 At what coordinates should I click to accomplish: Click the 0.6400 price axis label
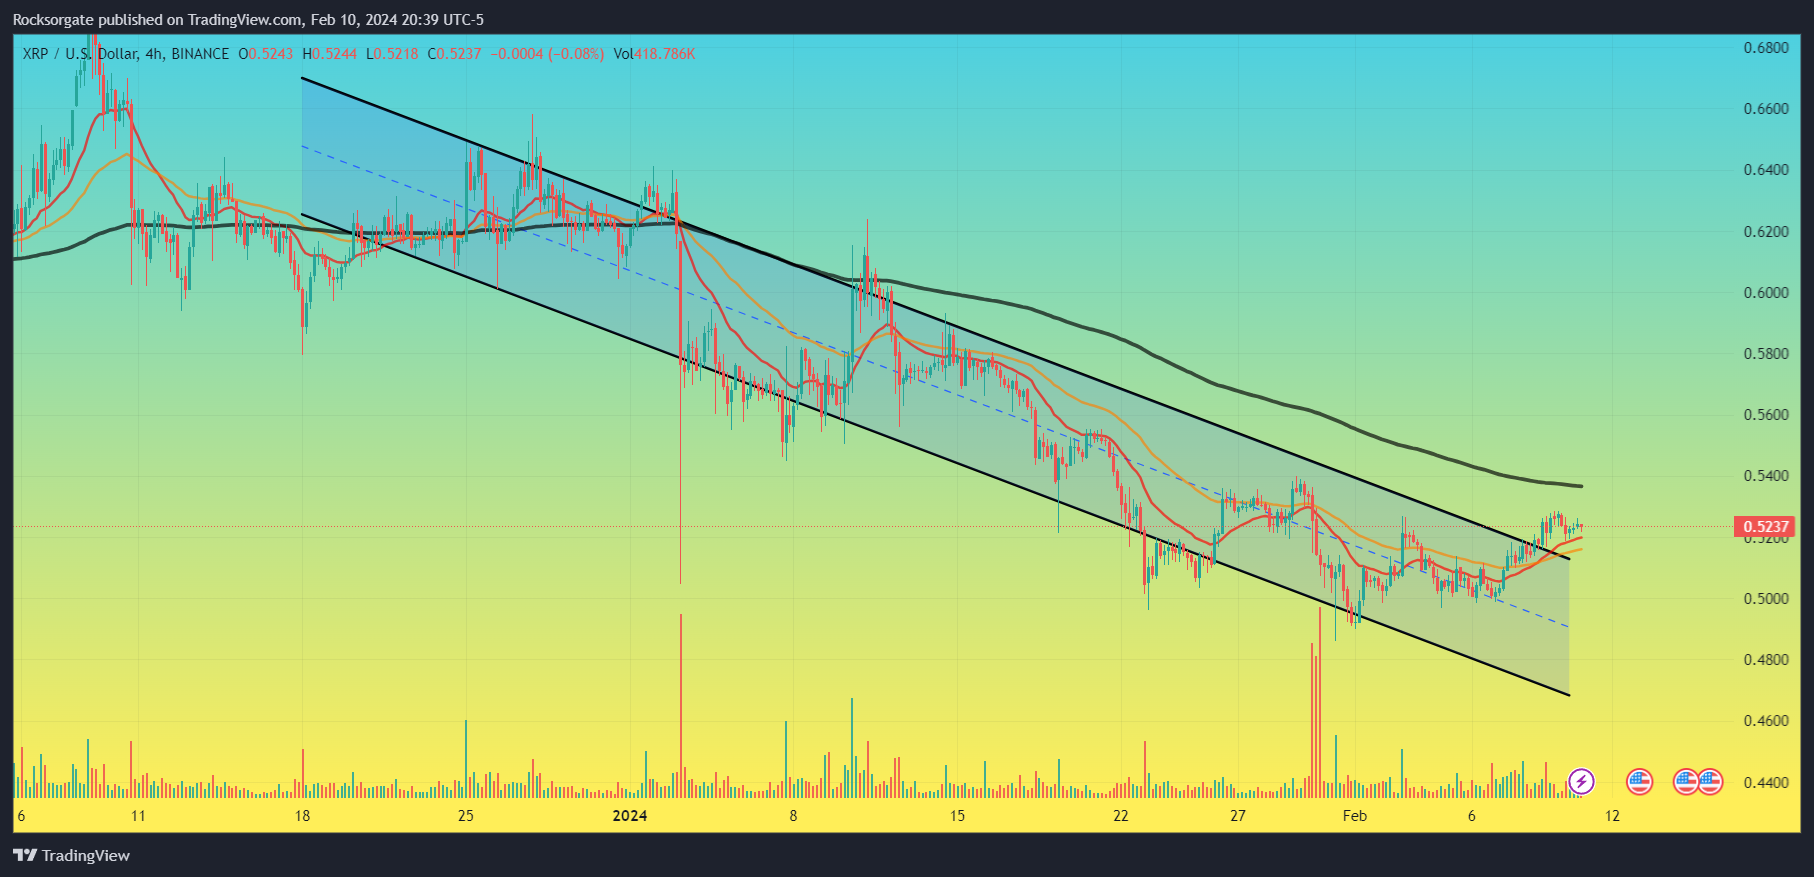[1766, 170]
